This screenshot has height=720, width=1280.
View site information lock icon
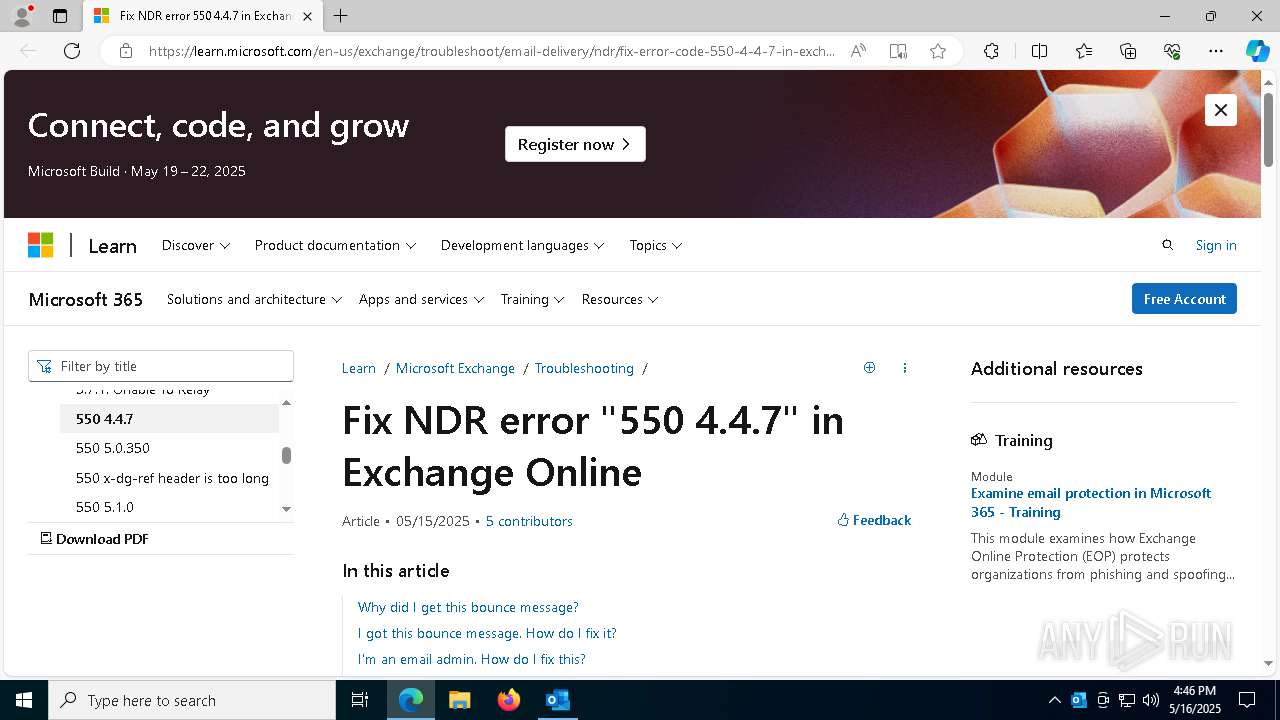pos(126,51)
